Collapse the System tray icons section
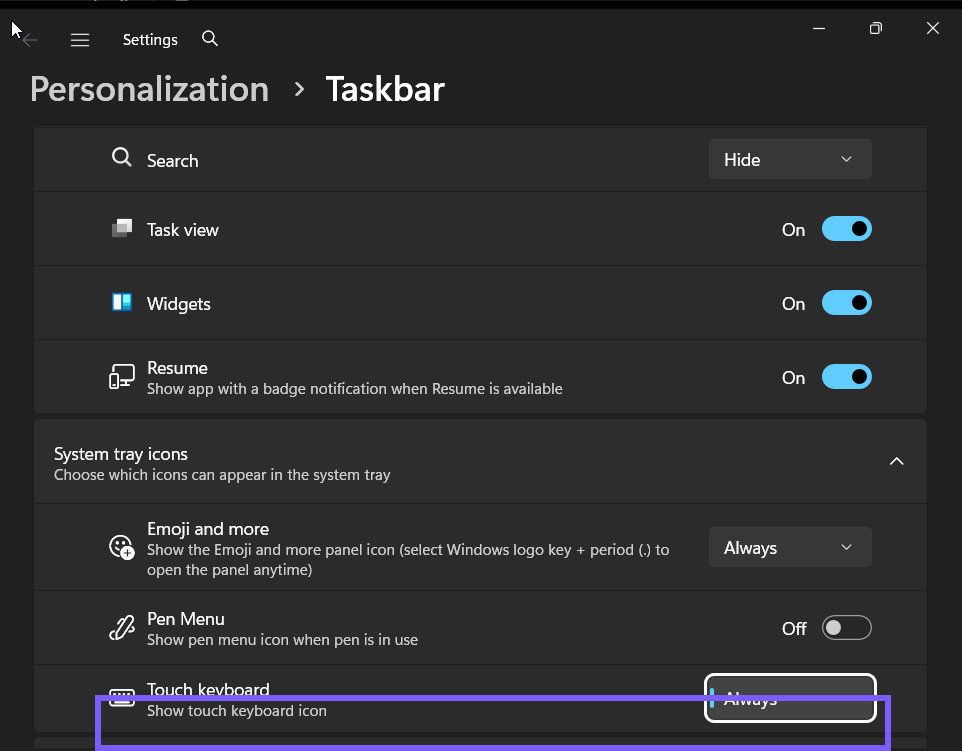The height and width of the screenshot is (751, 962). click(896, 461)
